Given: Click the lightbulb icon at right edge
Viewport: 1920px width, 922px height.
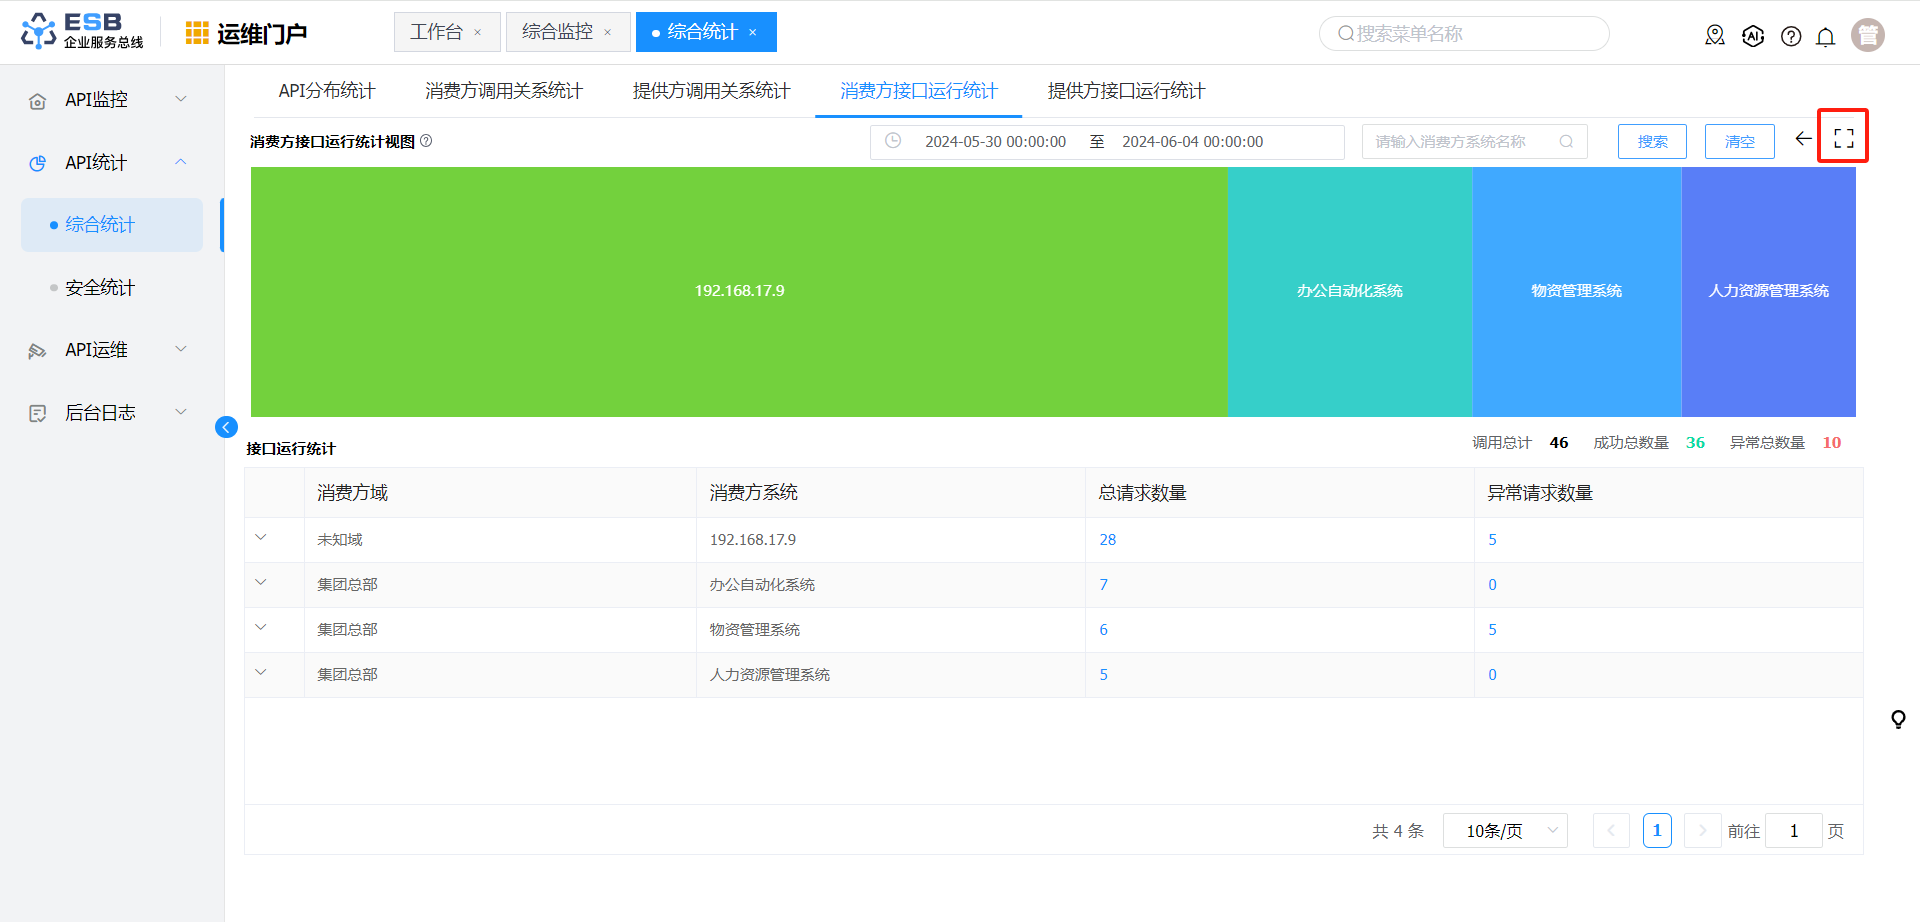Looking at the screenshot, I should [x=1898, y=719].
